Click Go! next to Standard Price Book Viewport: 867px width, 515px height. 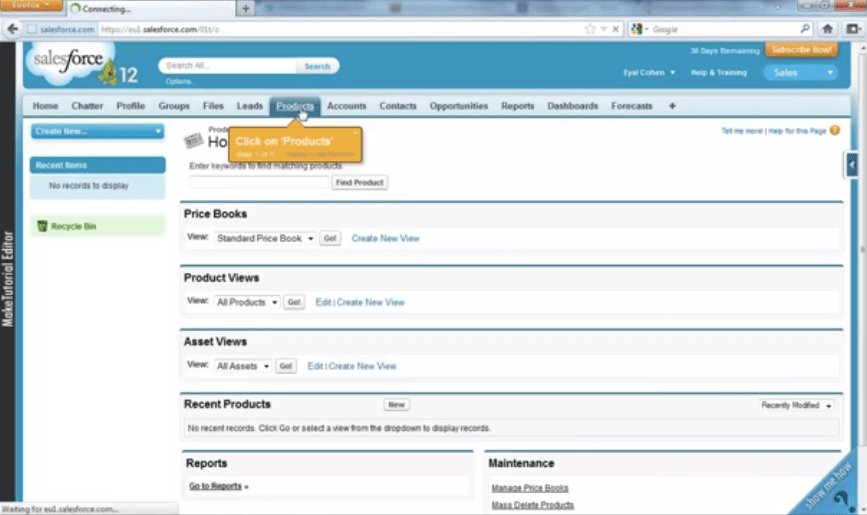coord(330,238)
